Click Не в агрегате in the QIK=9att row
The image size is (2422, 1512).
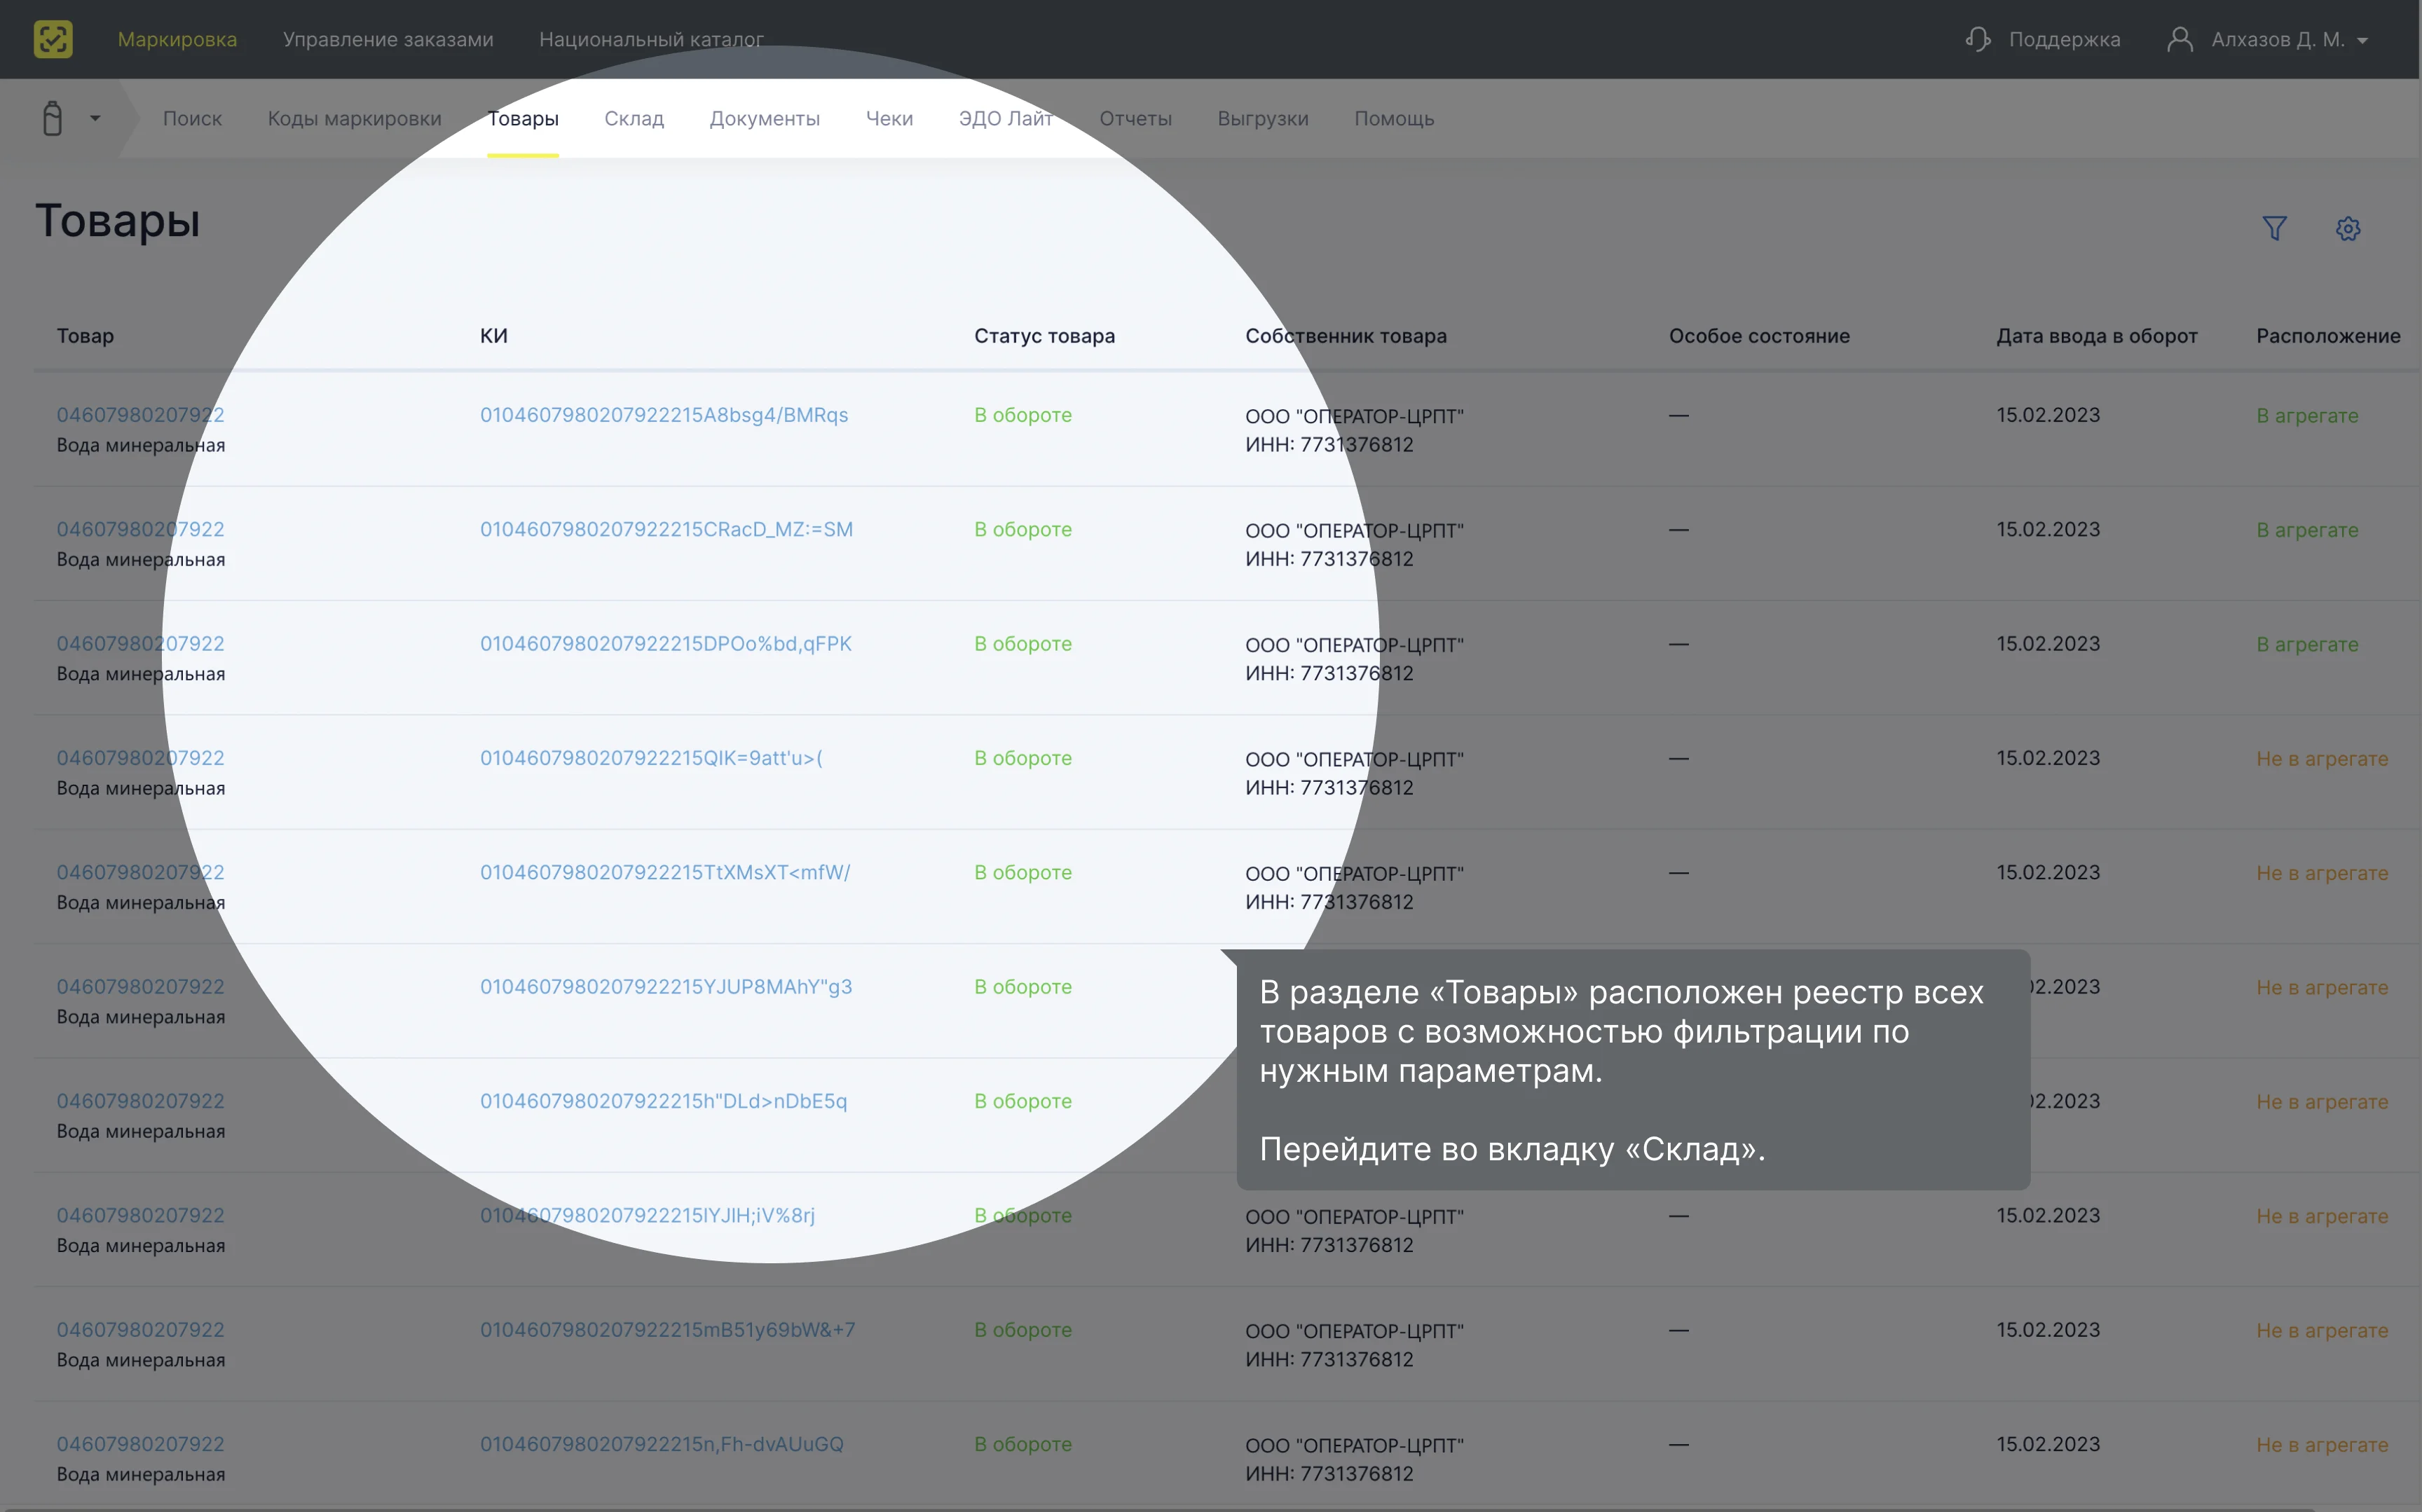tap(2322, 759)
